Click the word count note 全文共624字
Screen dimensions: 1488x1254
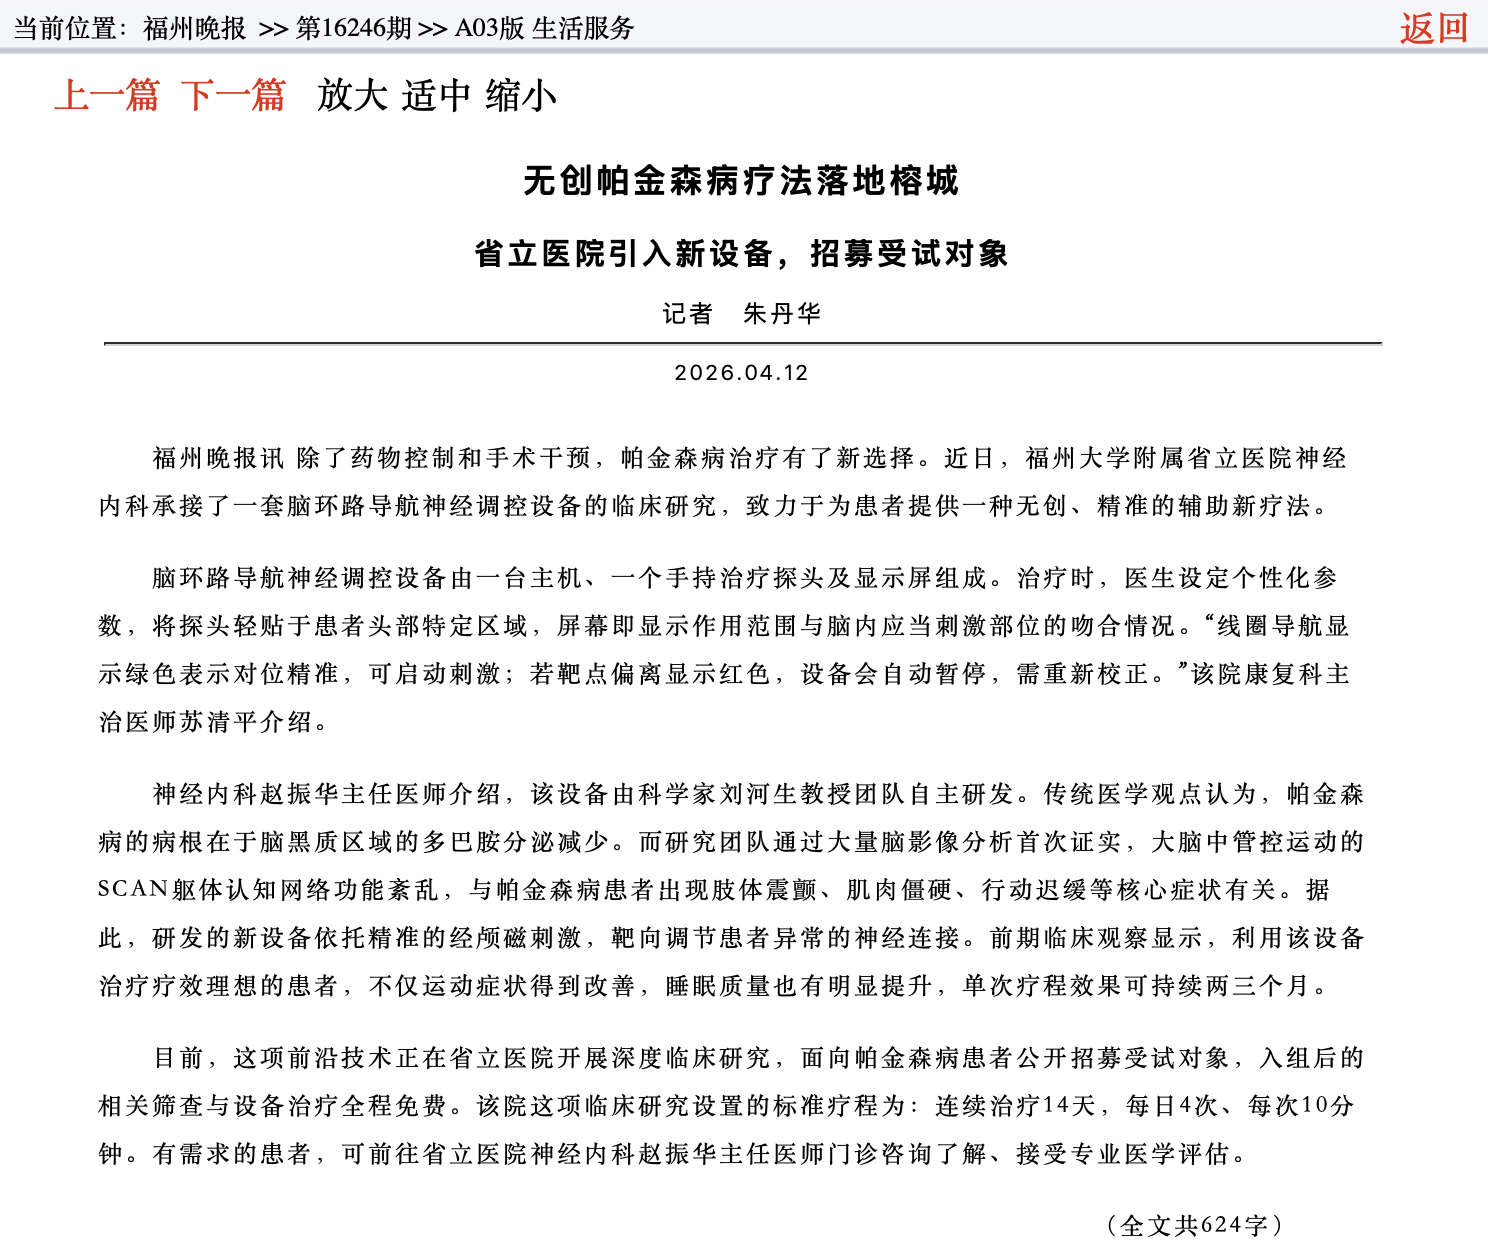click(1194, 1225)
